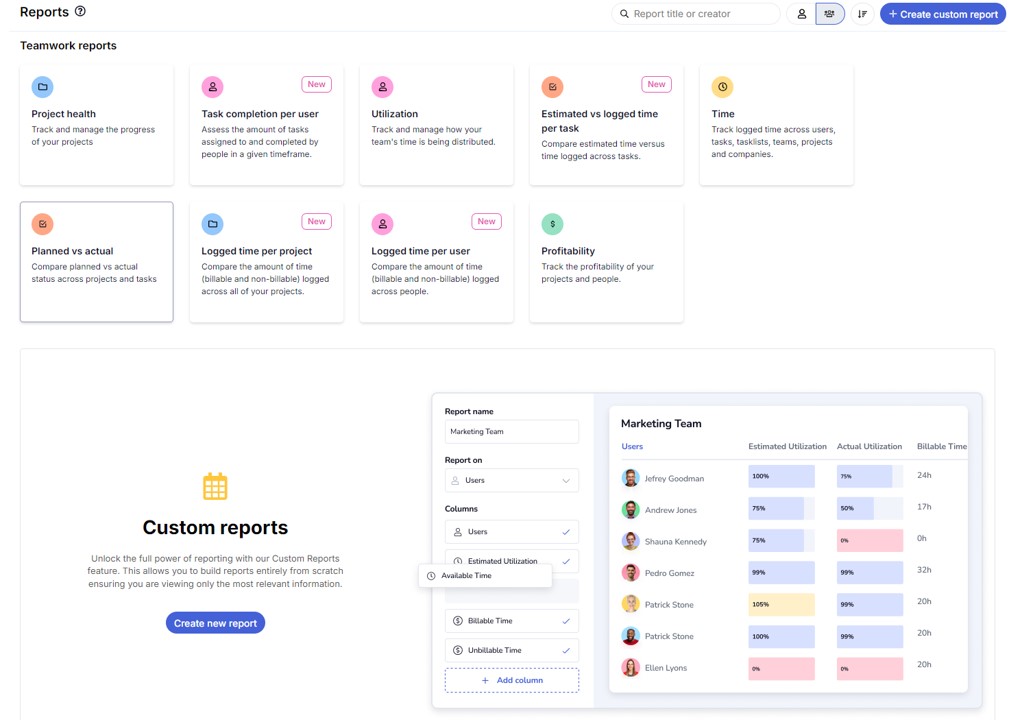Image resolution: width=1022 pixels, height=720 pixels.
Task: Open the sort order icon button
Action: pyautogui.click(x=862, y=14)
